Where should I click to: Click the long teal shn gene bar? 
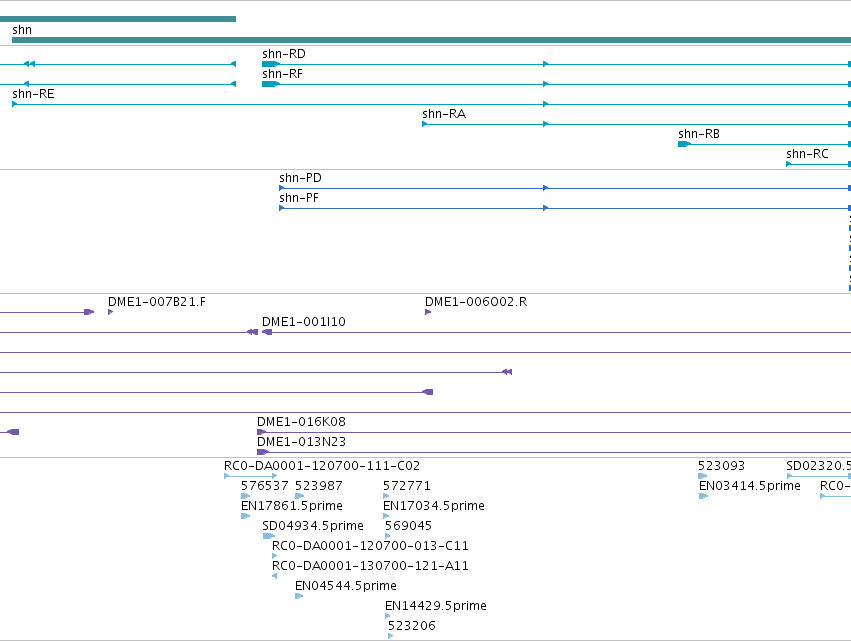click(x=431, y=40)
